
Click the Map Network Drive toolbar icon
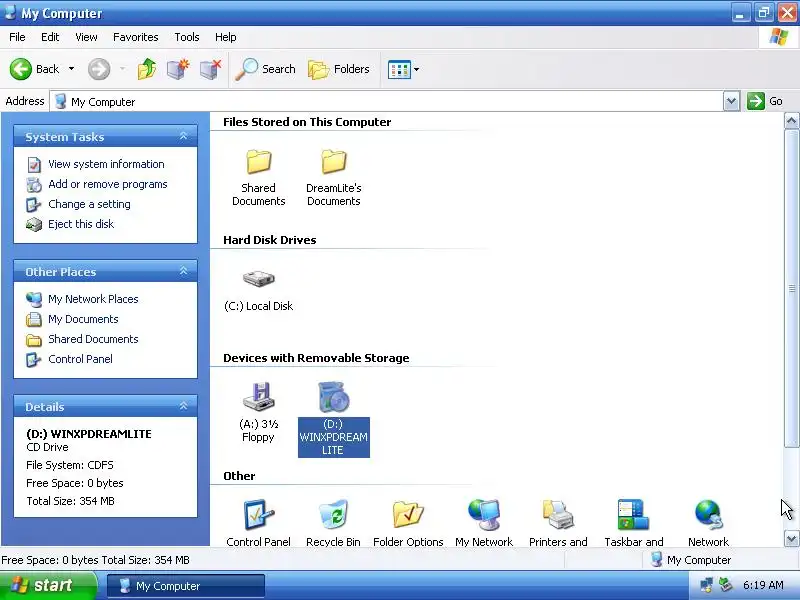pos(178,69)
